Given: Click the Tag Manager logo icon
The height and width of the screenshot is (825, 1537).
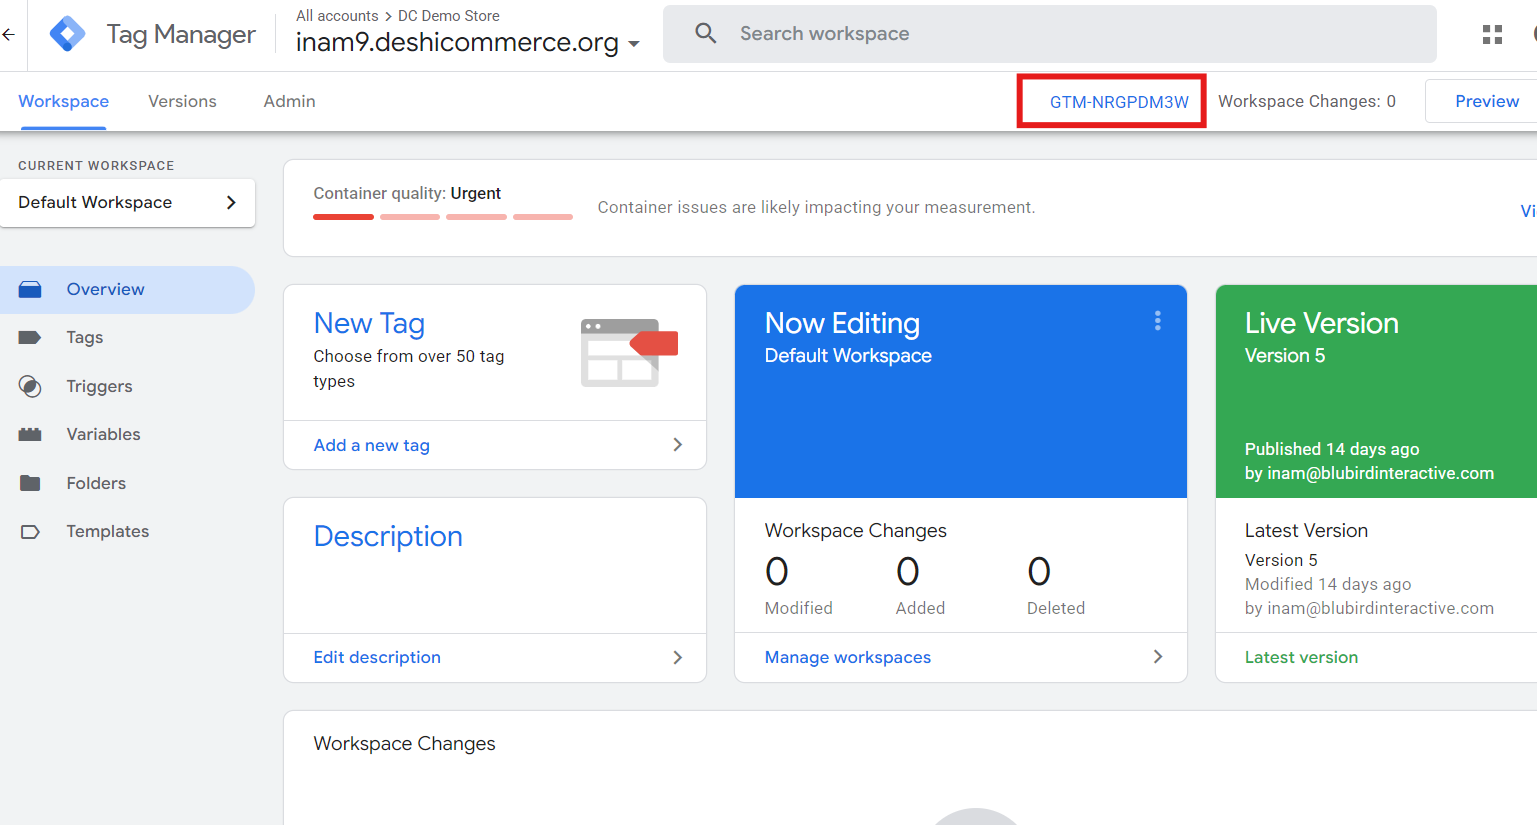Looking at the screenshot, I should (x=67, y=34).
